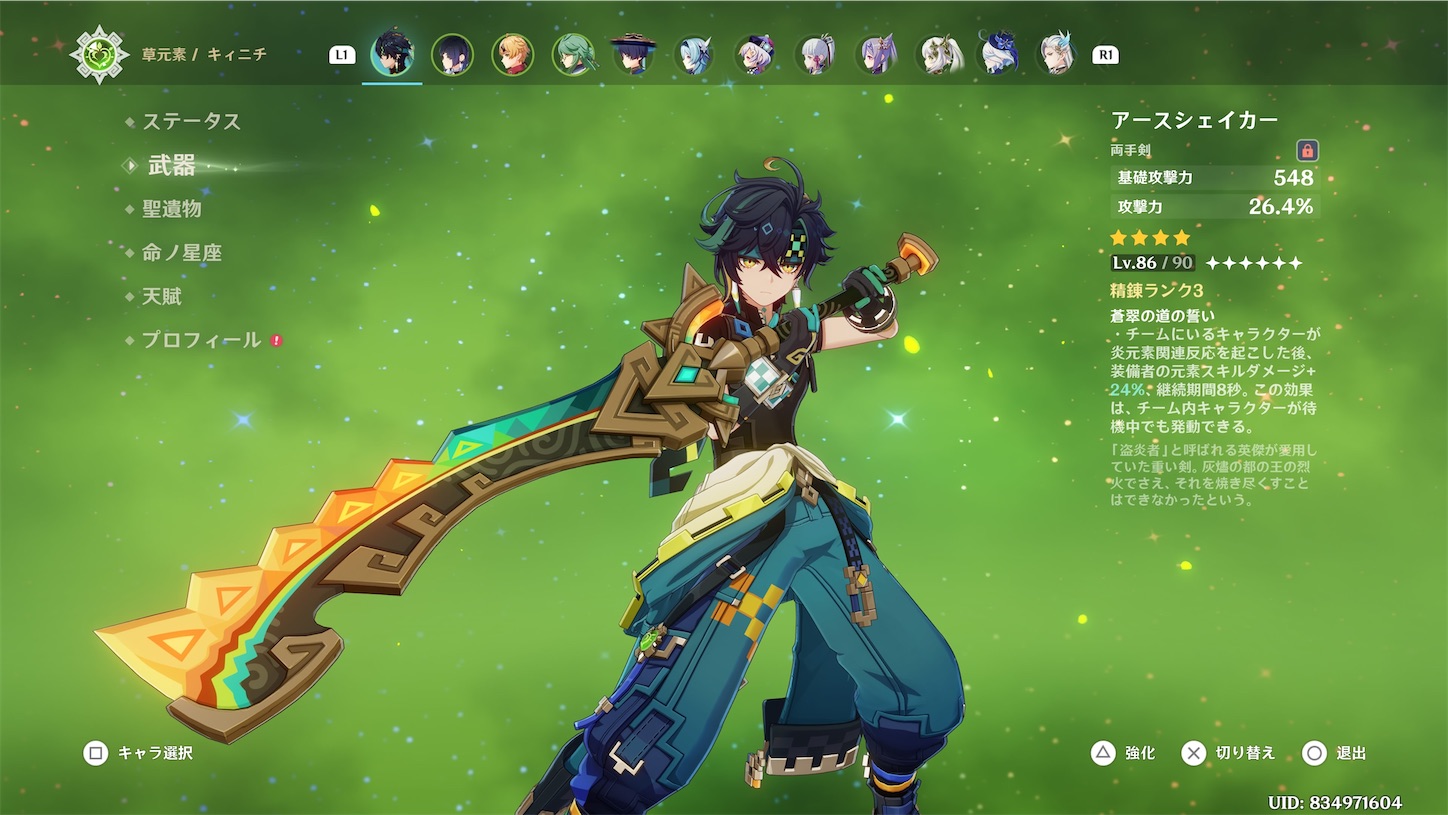
Task: Click the red alert badge beside プロフィール
Action: (277, 340)
